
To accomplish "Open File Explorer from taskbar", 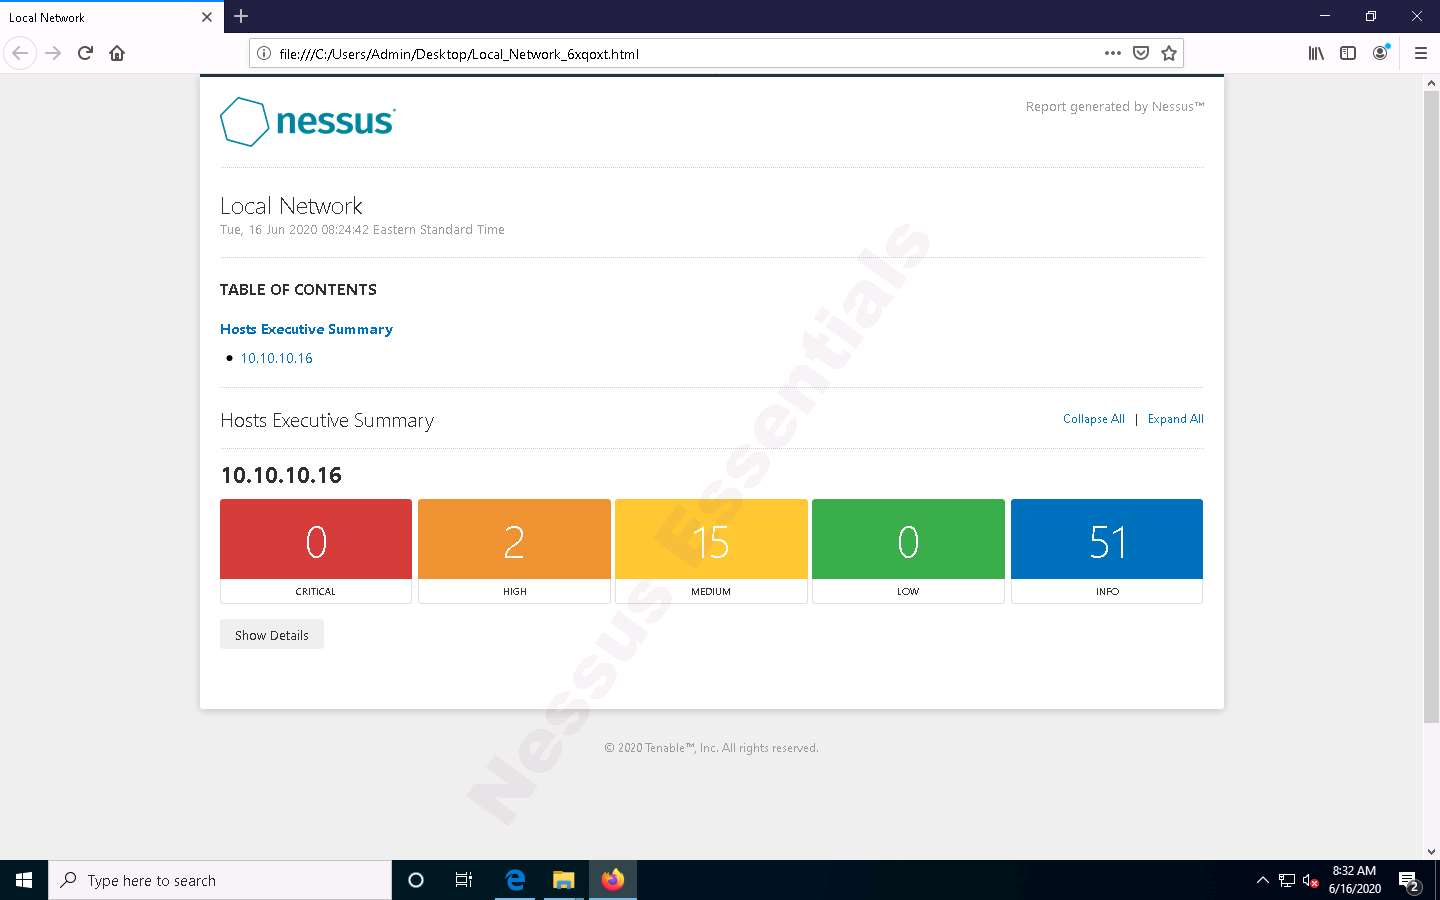I will pos(564,880).
